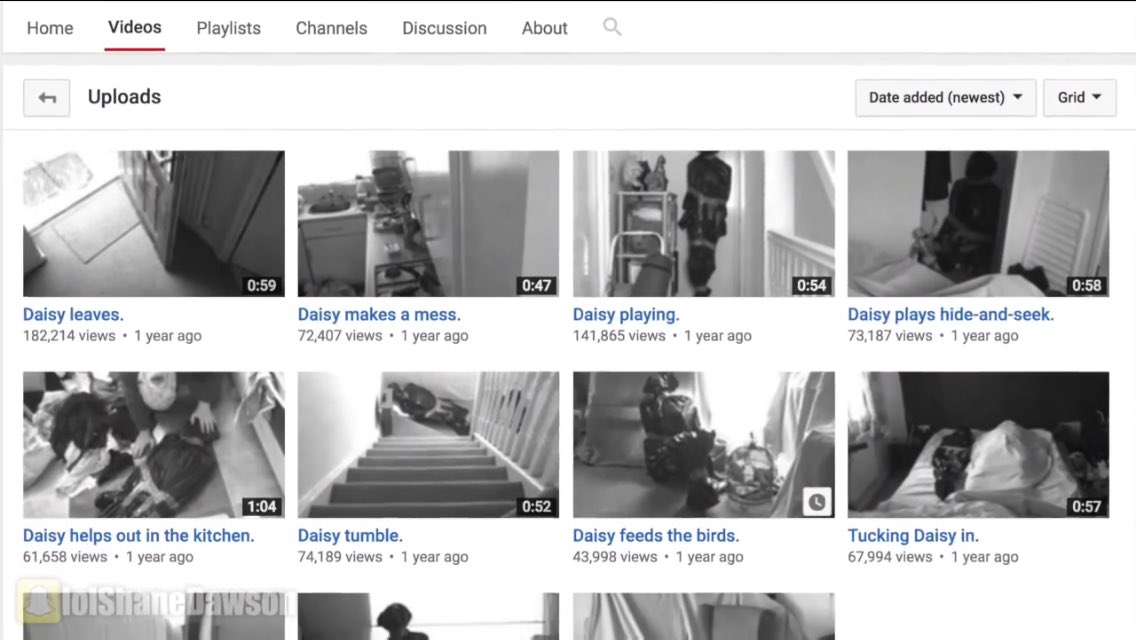This screenshot has height=640, width=1136.
Task: Play the kitchen video thumbnail (1:04)
Action: point(154,444)
